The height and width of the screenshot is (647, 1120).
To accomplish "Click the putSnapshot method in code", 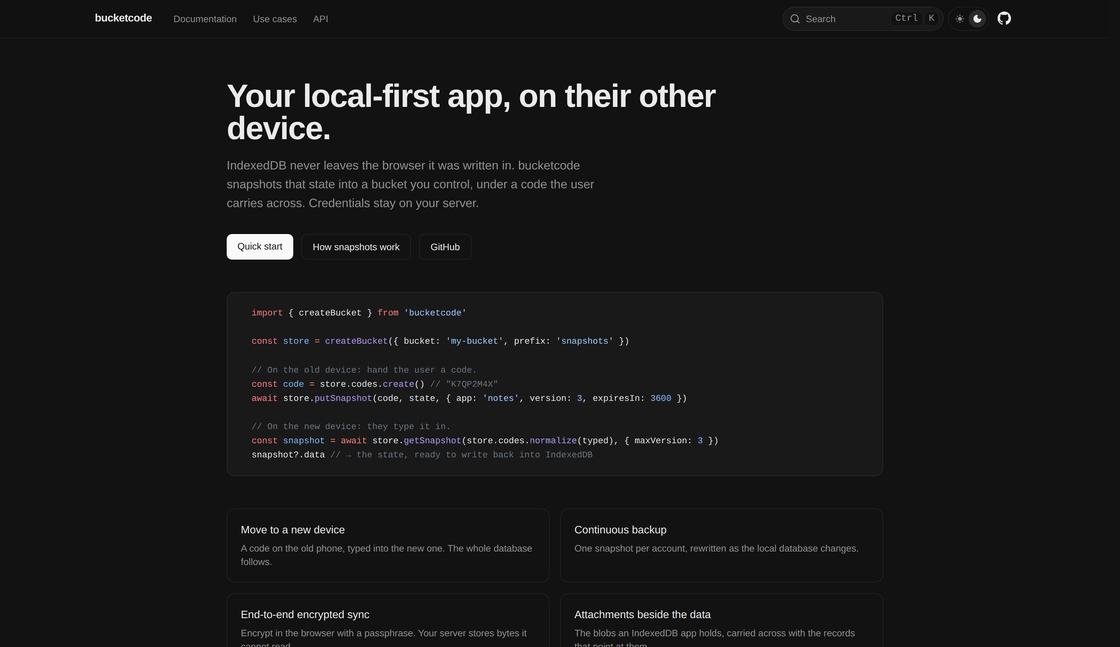I will (x=343, y=398).
